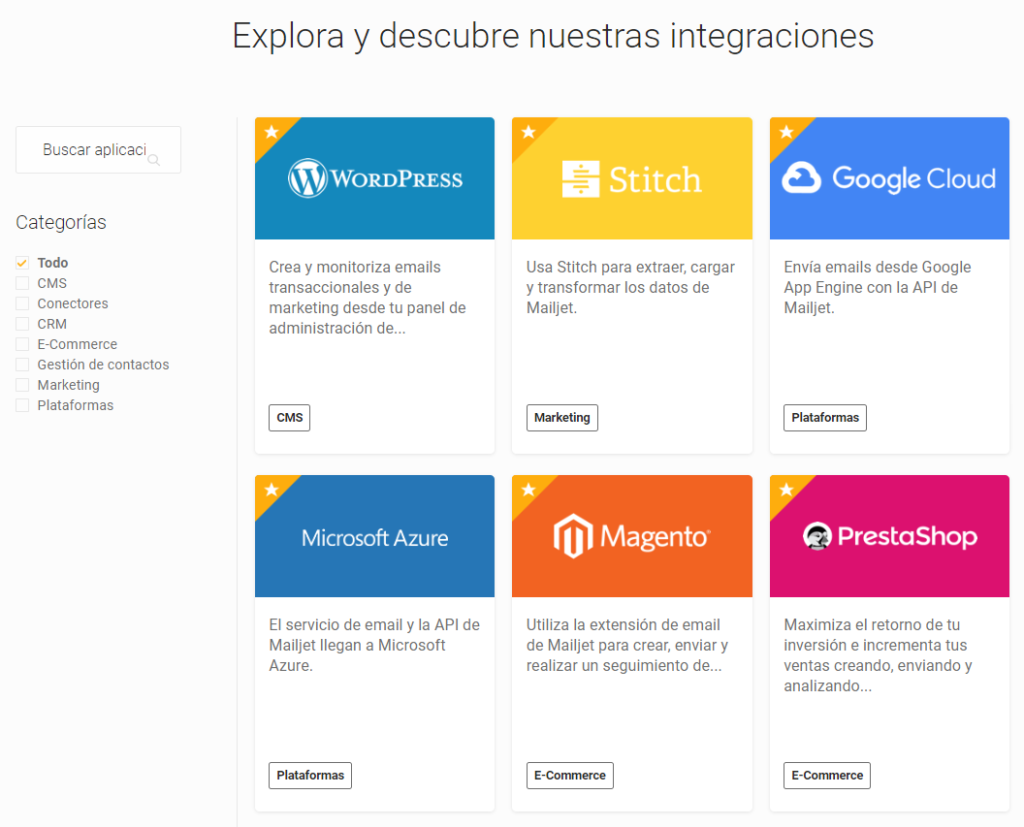The image size is (1024, 827).
Task: Select the Conectores checkbox
Action: pos(22,304)
